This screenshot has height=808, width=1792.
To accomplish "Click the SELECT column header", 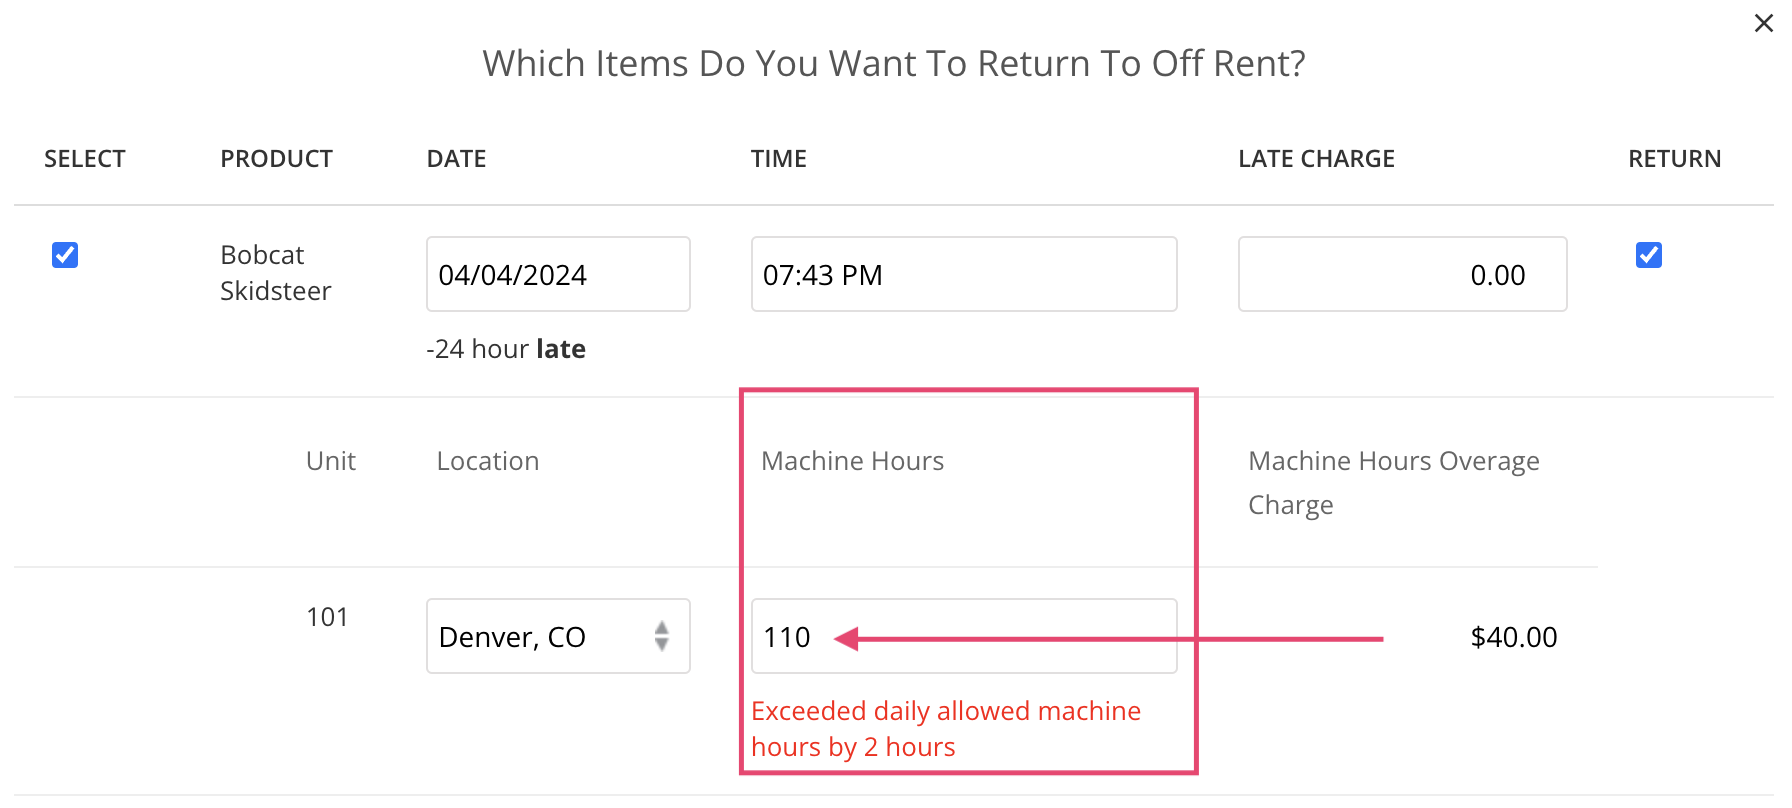I will [x=84, y=158].
